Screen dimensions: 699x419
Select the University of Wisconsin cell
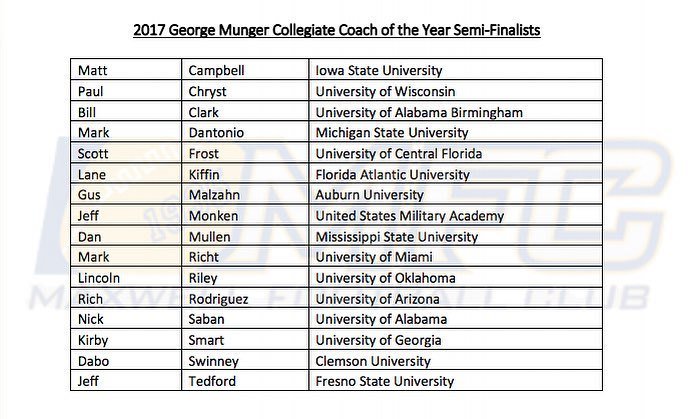point(456,91)
